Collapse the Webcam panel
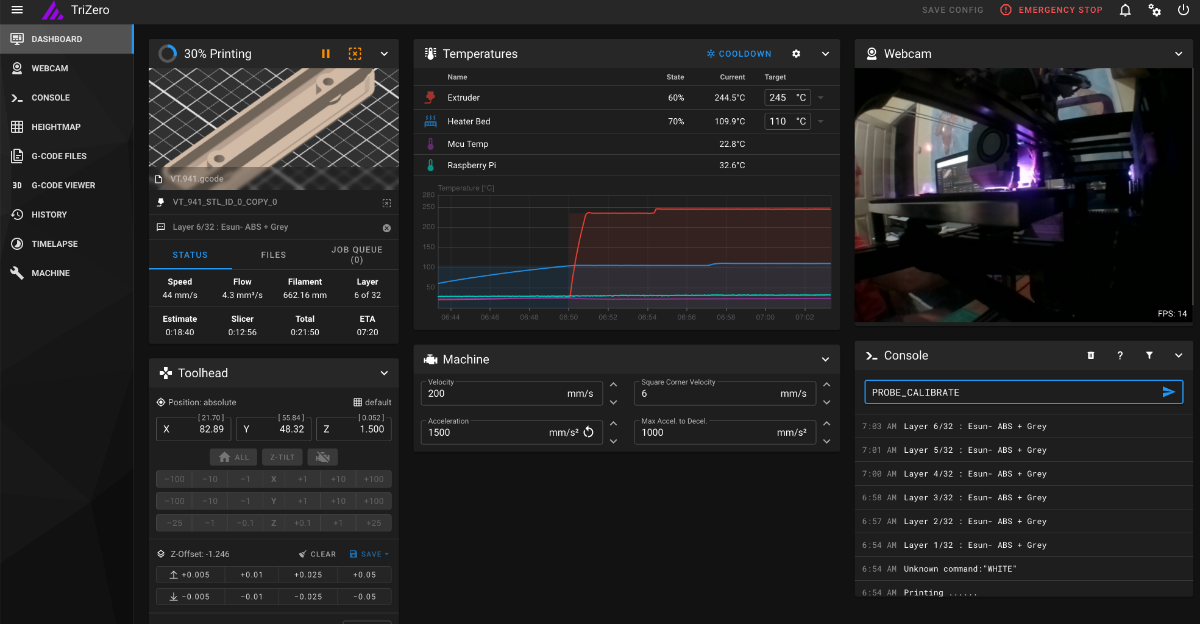 coord(1179,54)
